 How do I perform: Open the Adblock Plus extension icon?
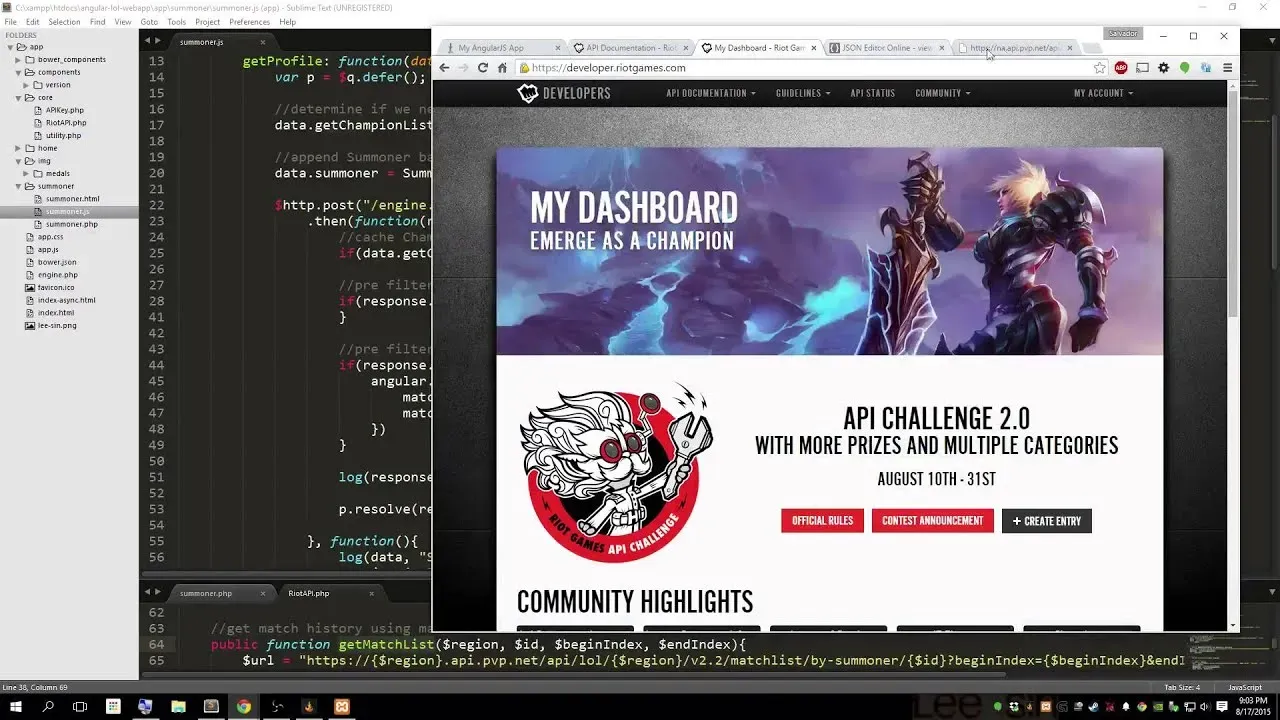[1121, 68]
